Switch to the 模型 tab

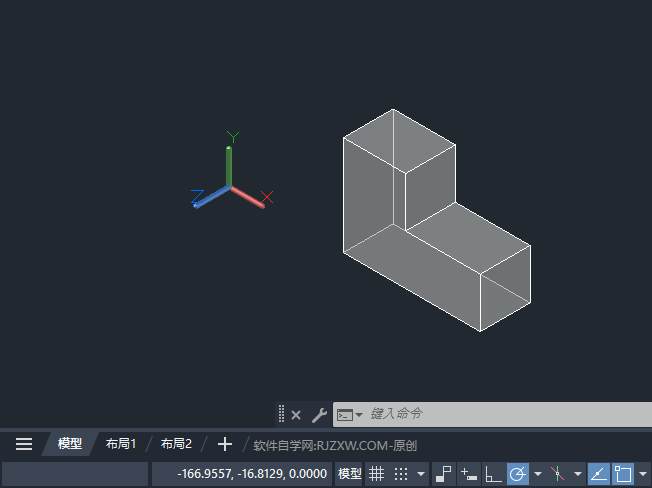pos(70,444)
